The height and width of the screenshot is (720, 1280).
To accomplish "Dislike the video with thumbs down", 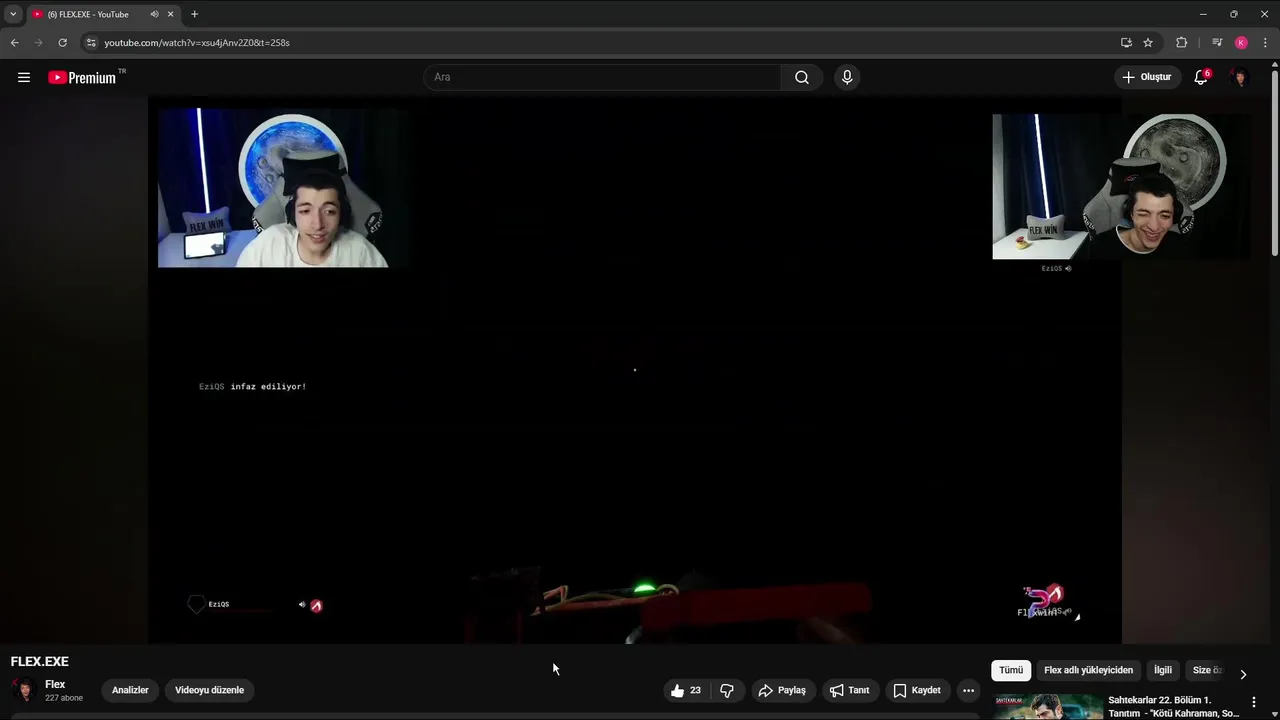I will pos(727,690).
